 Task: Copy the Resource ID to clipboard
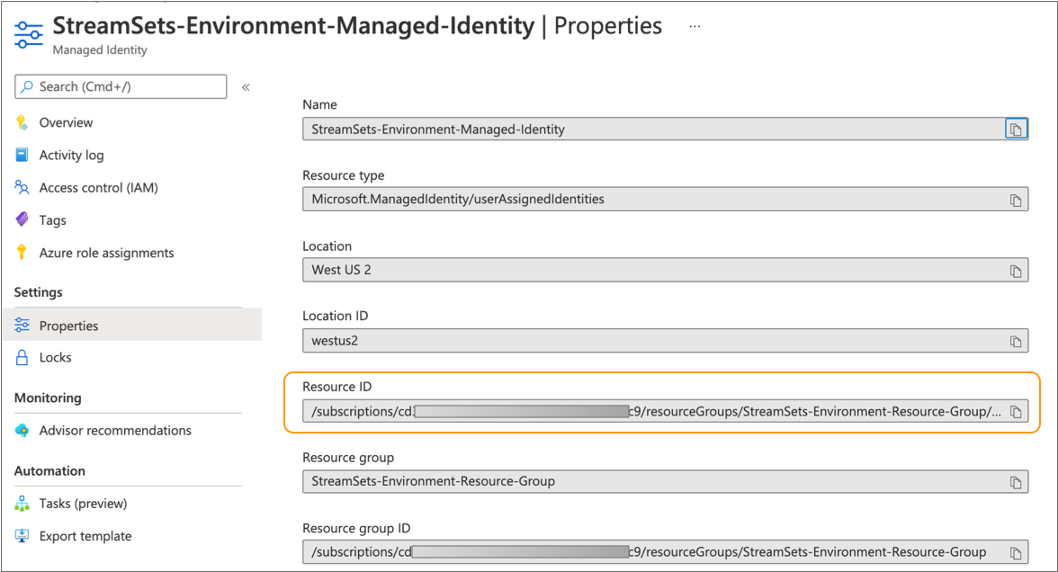click(x=1015, y=412)
